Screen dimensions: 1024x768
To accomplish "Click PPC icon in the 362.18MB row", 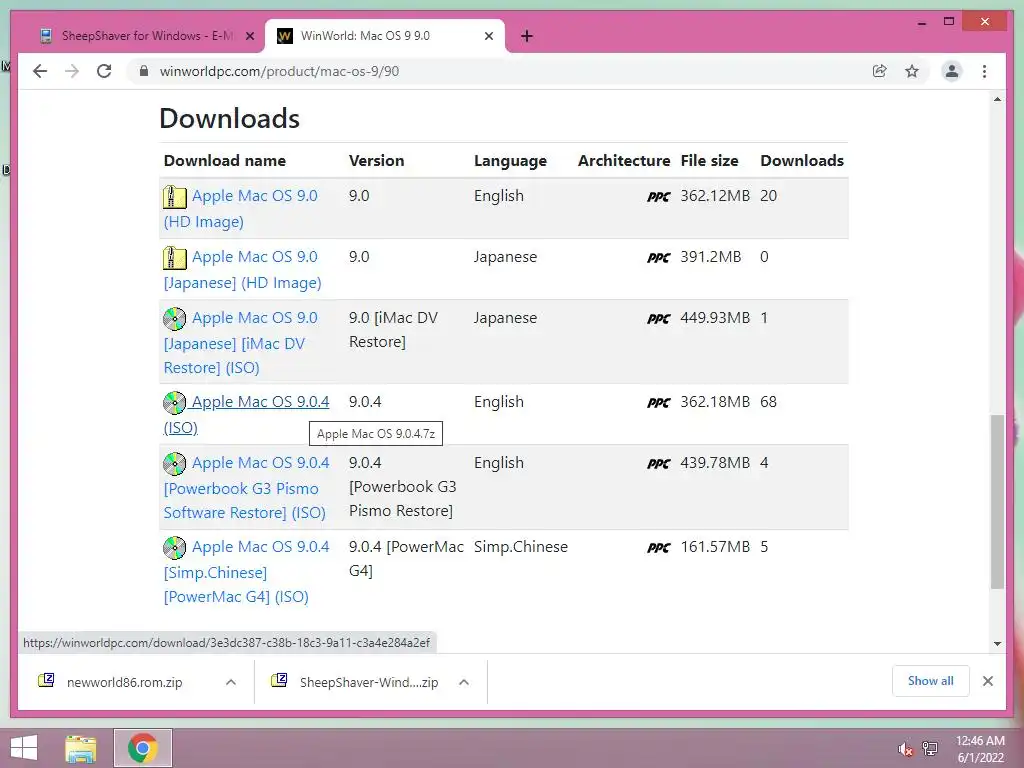I will coord(658,403).
